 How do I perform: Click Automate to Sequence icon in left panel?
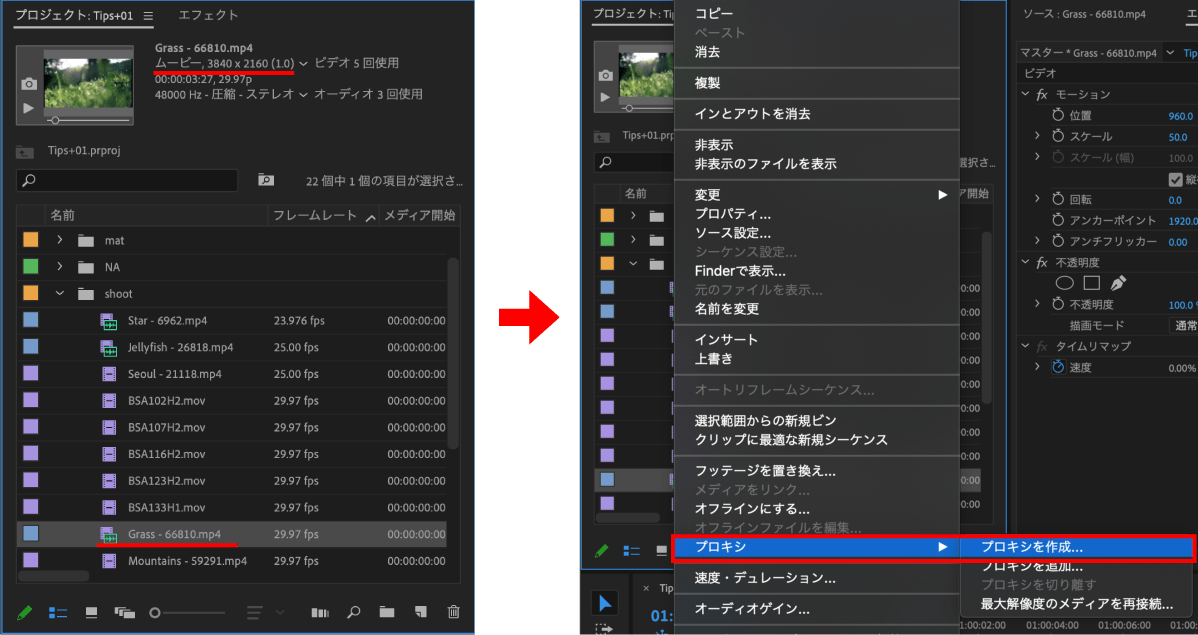(320, 612)
